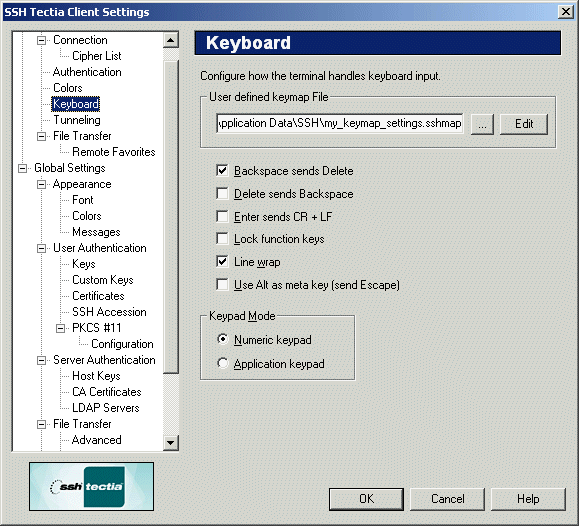The width and height of the screenshot is (579, 526).
Task: Select PKCS #11 tree item
Action: pos(96,328)
